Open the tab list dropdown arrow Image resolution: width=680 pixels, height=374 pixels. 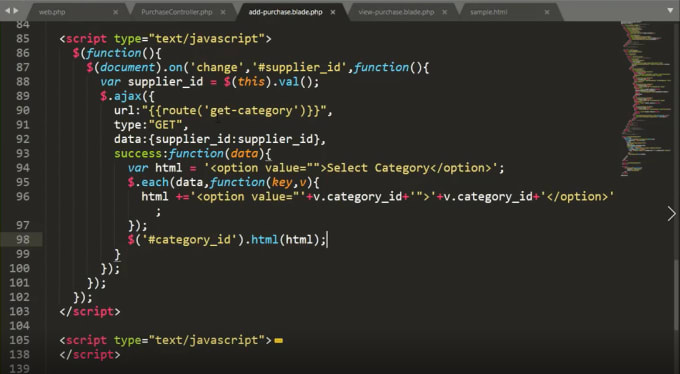point(670,10)
